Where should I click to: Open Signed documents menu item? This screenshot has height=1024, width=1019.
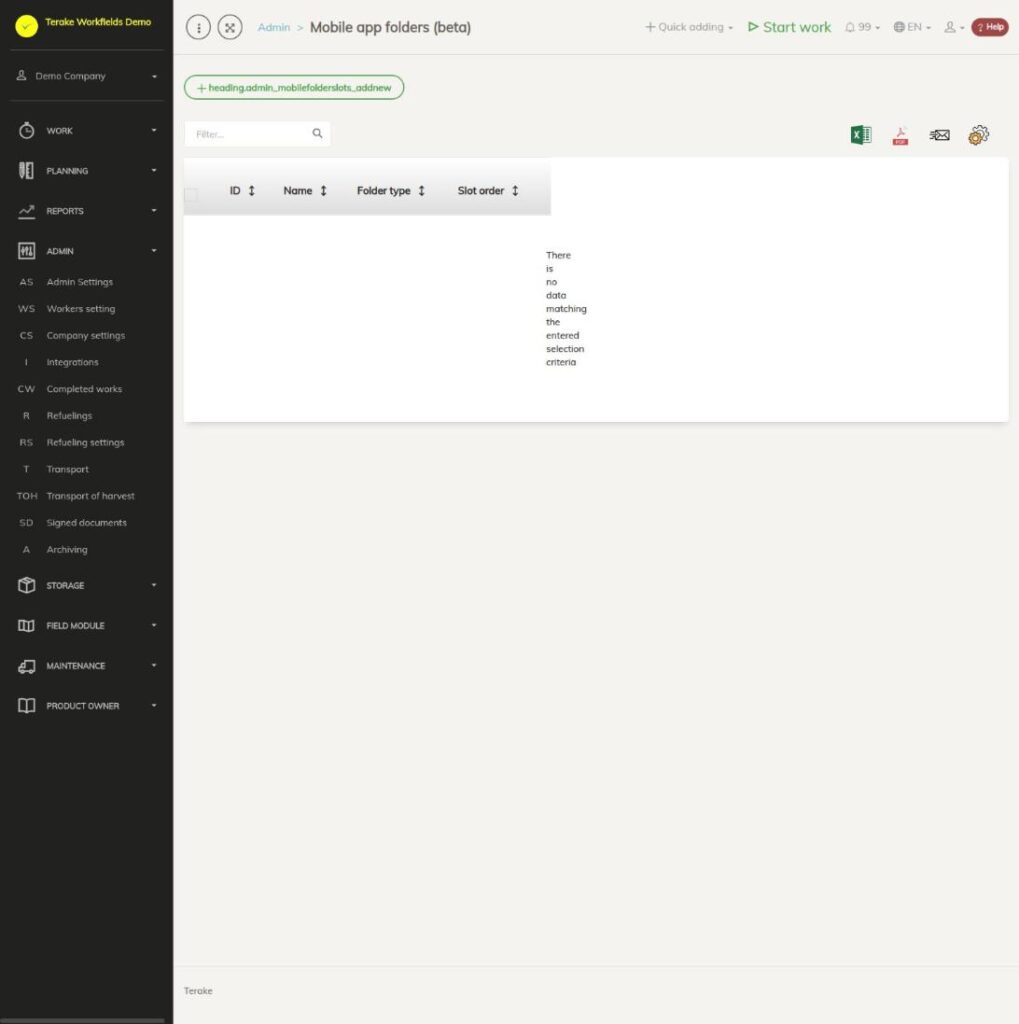point(86,522)
